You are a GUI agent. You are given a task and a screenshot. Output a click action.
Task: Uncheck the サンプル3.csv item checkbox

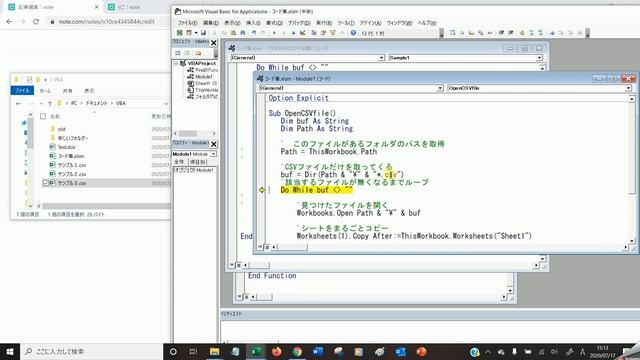click(x=46, y=183)
